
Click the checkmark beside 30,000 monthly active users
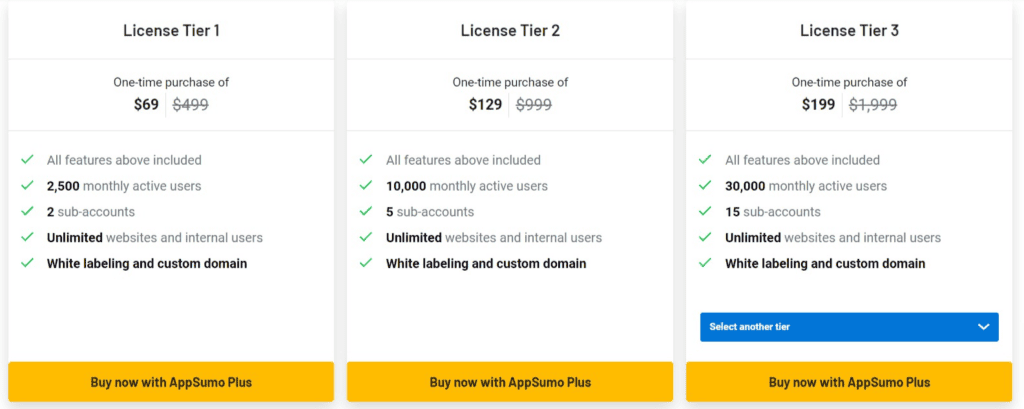(705, 186)
